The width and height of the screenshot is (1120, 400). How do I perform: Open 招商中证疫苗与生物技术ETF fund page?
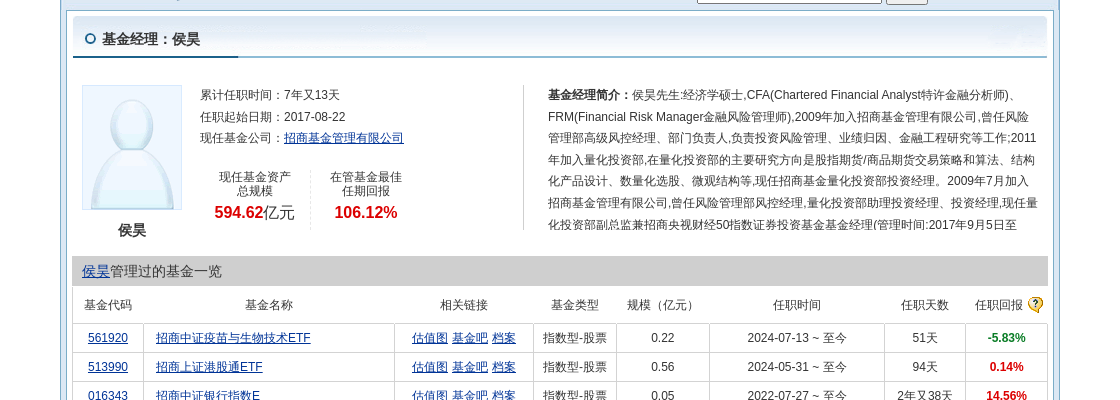pyautogui.click(x=233, y=338)
